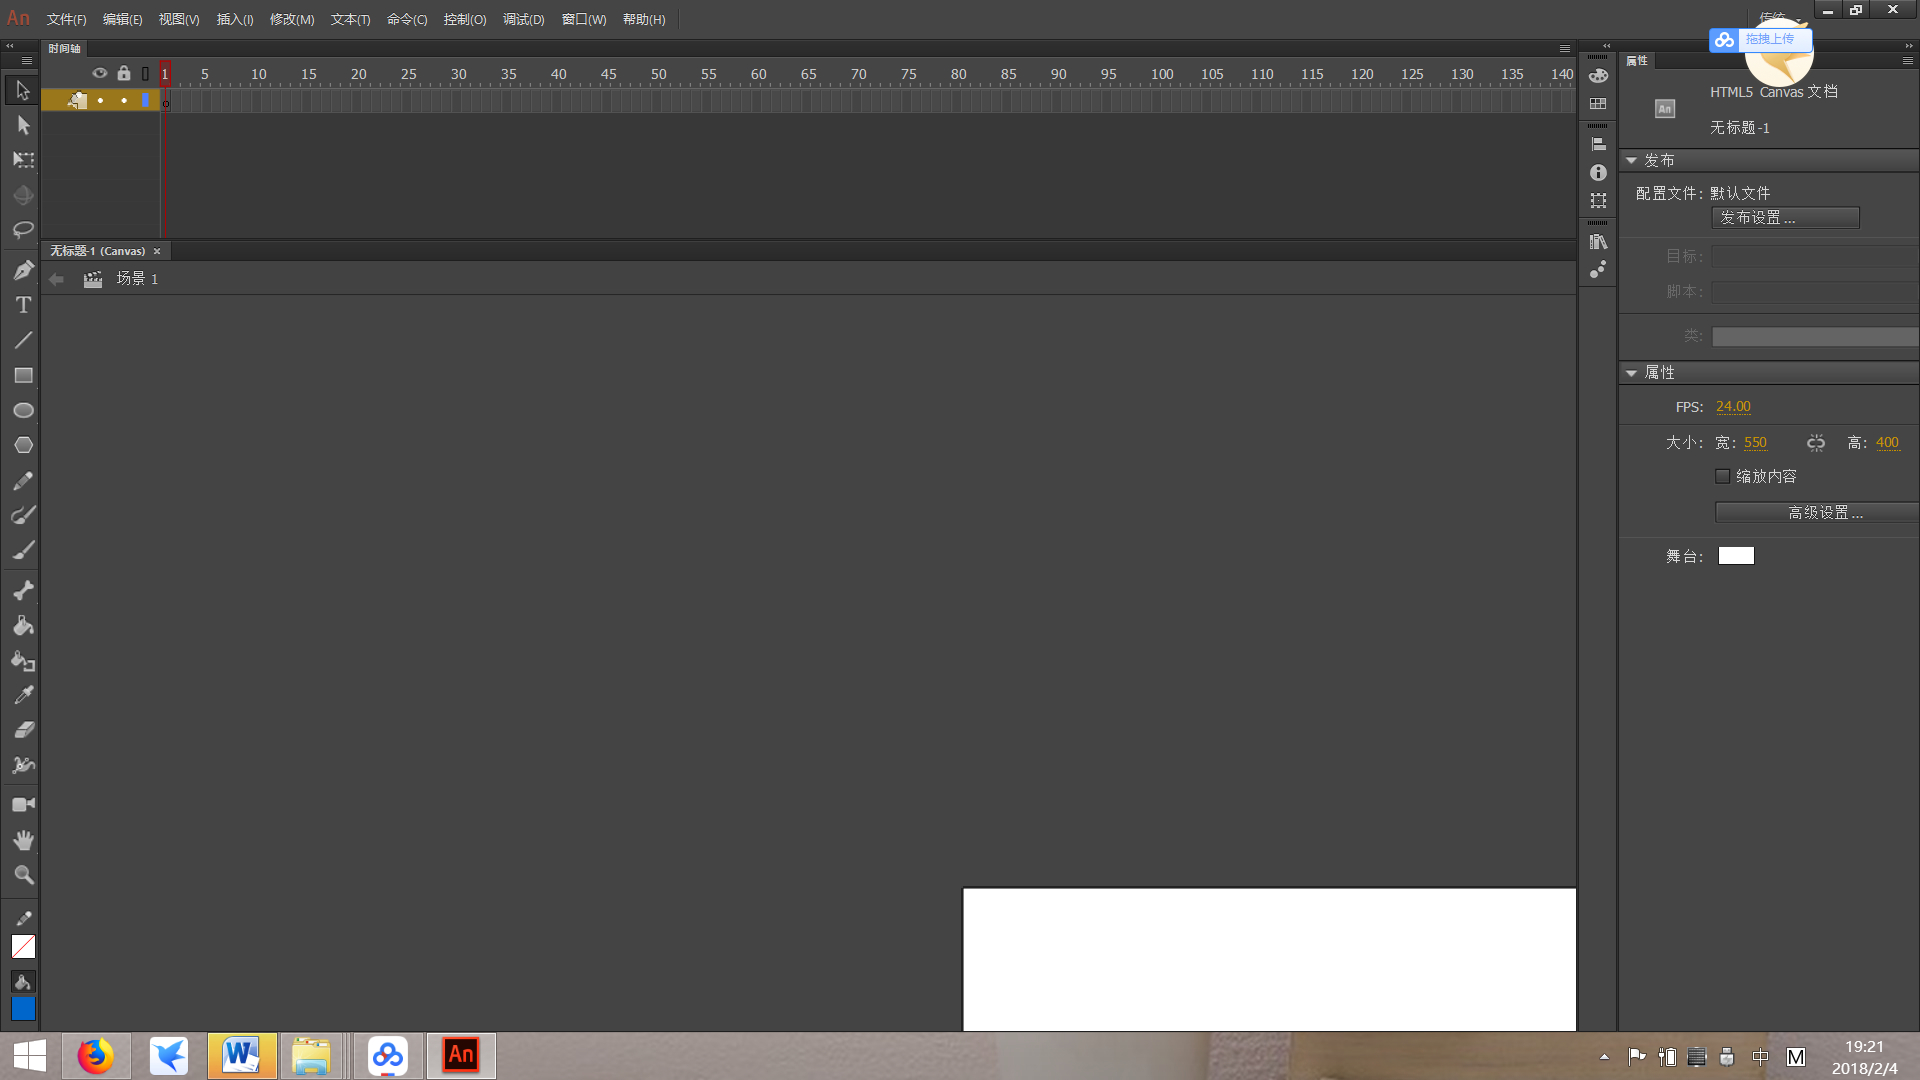Image resolution: width=1920 pixels, height=1080 pixels.
Task: Open the 窗口(W) menu
Action: (584, 20)
